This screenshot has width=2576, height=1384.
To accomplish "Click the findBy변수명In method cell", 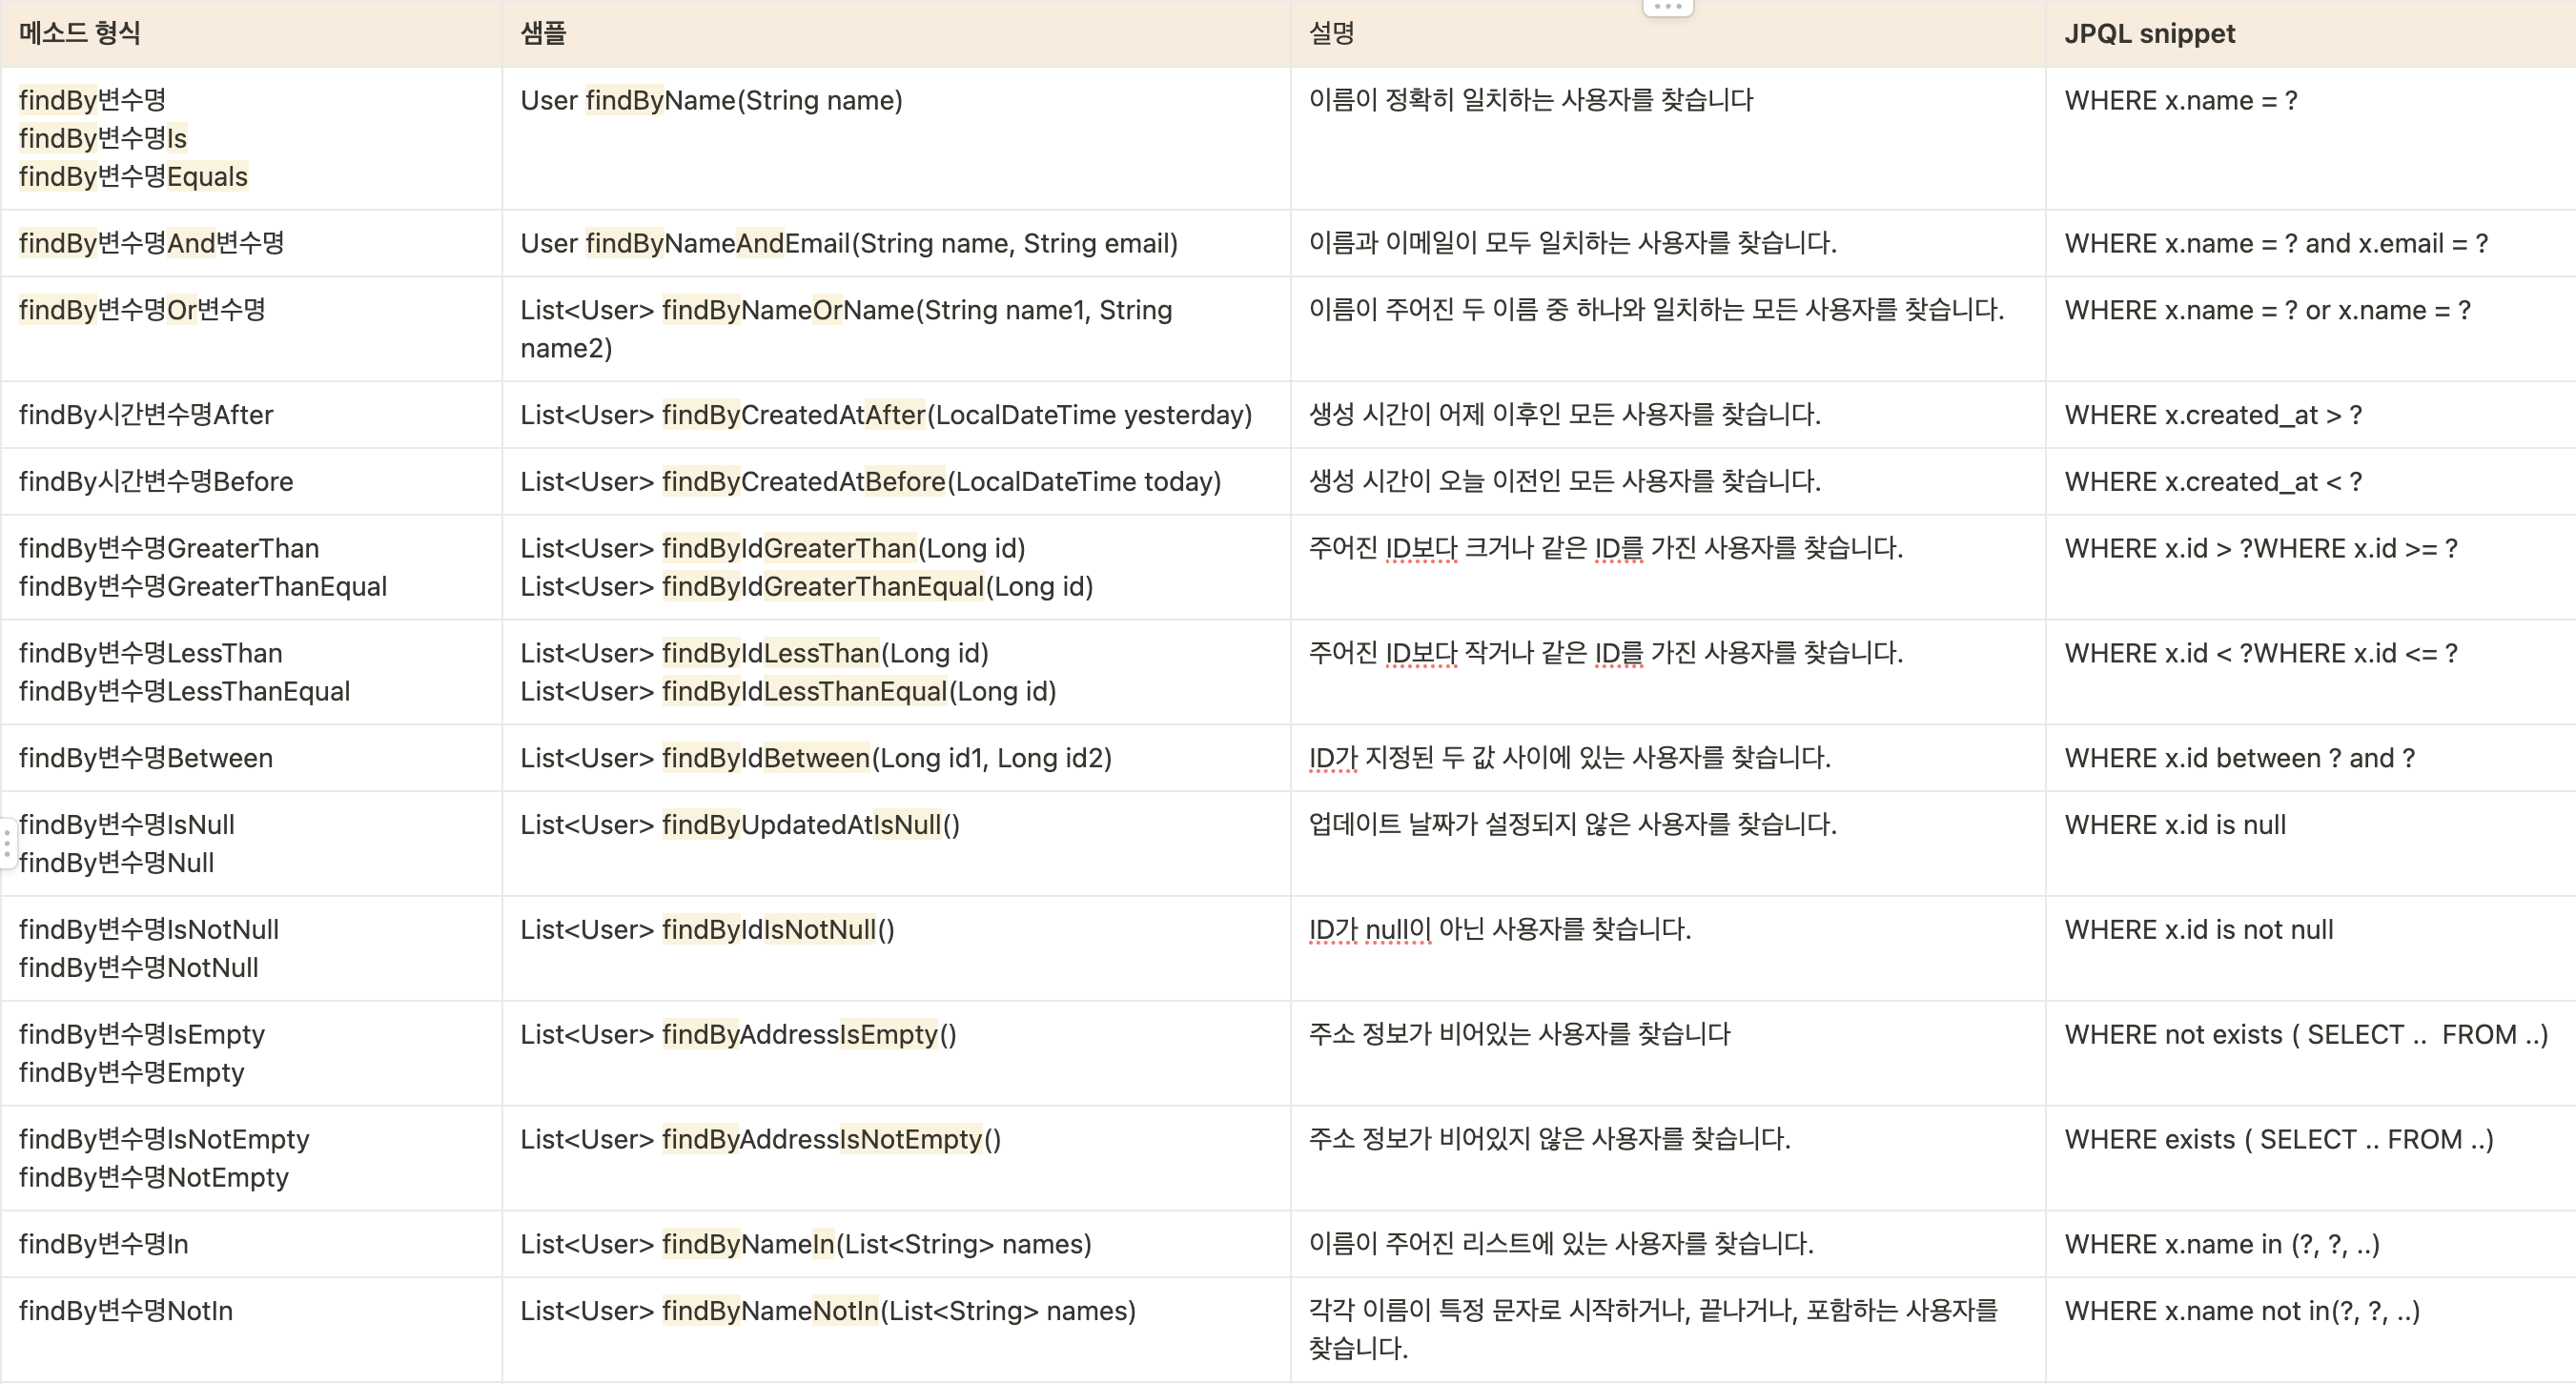I will pos(104,1244).
